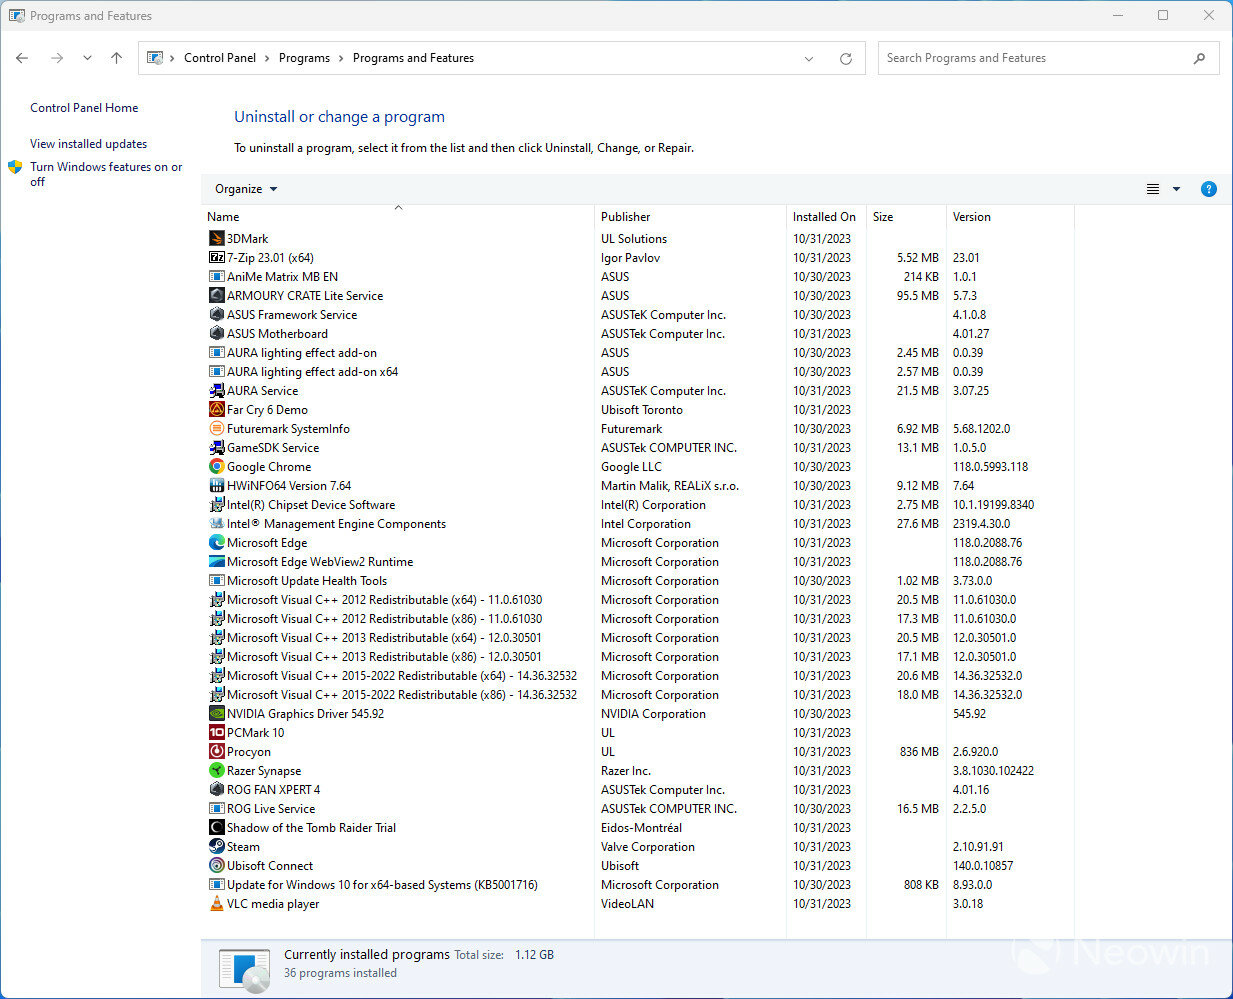
Task: Click the NVIDIA Graphics Driver icon
Action: pos(216,713)
